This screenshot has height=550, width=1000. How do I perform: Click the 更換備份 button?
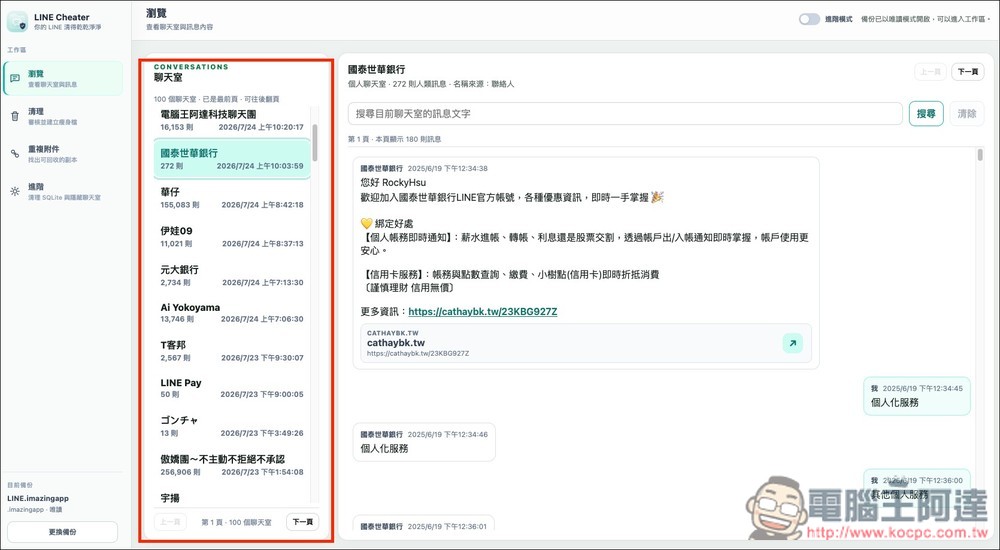[x=62, y=531]
